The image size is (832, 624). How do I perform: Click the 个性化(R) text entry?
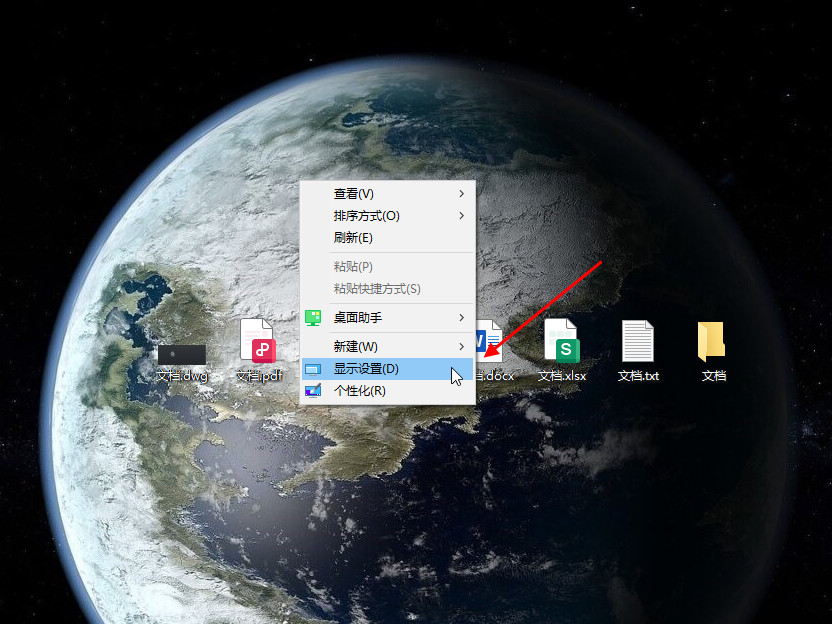point(360,391)
